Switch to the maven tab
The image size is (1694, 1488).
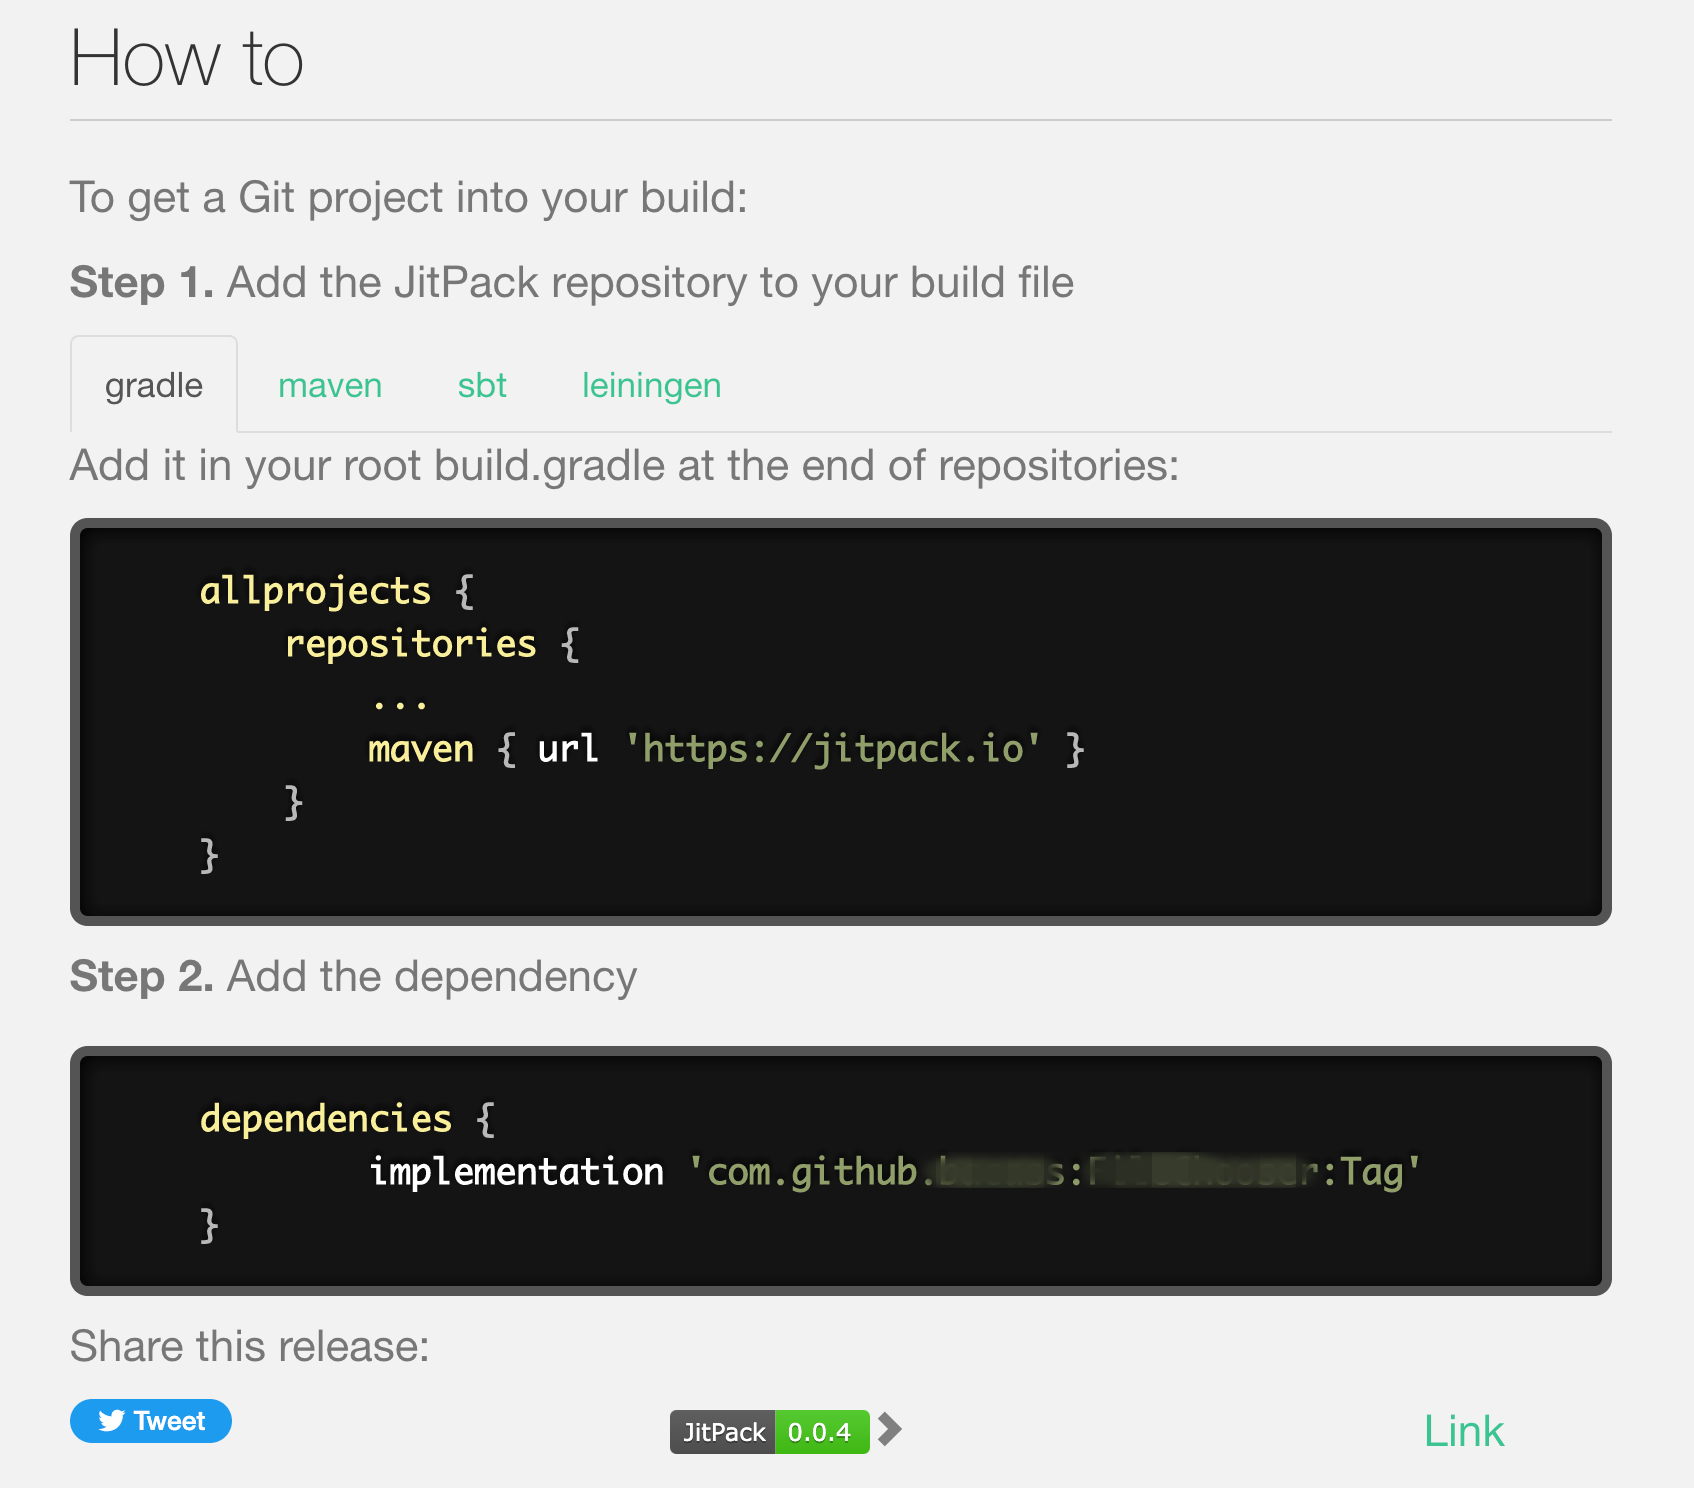click(x=330, y=385)
